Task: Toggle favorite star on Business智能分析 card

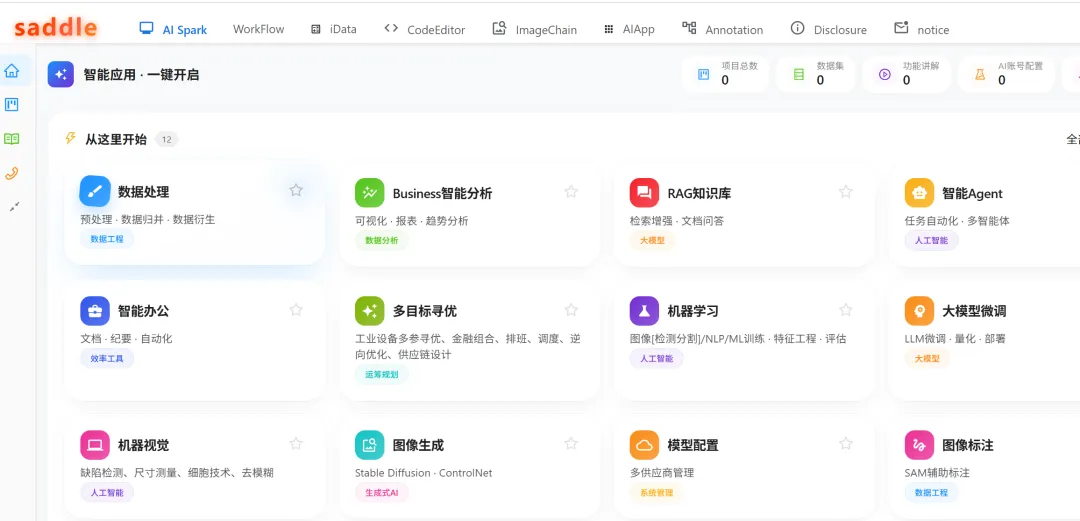Action: click(571, 192)
